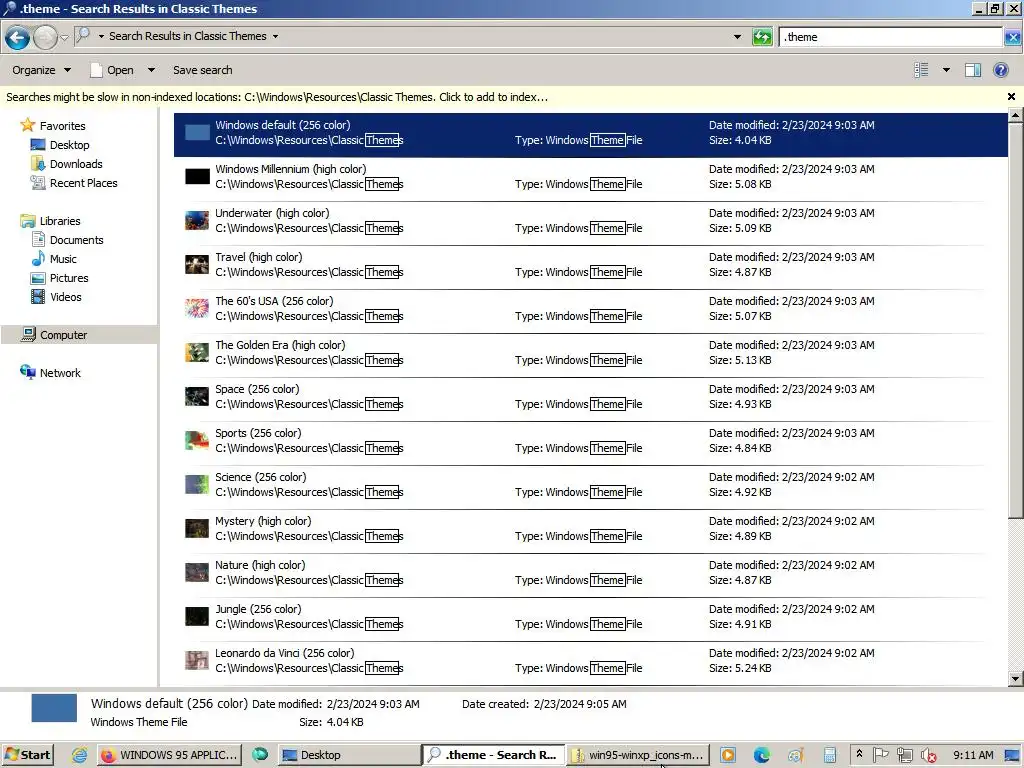Click Save search
The image size is (1024, 768).
pos(202,70)
